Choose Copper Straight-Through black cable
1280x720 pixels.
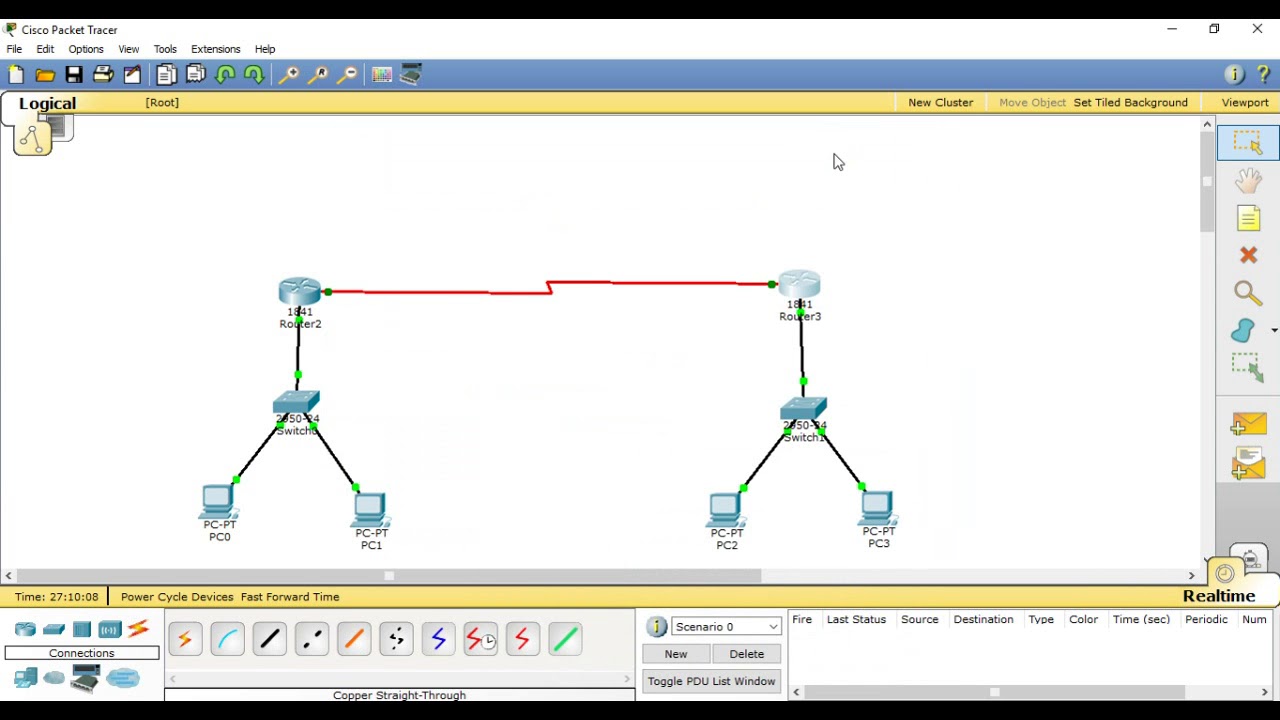(269, 639)
